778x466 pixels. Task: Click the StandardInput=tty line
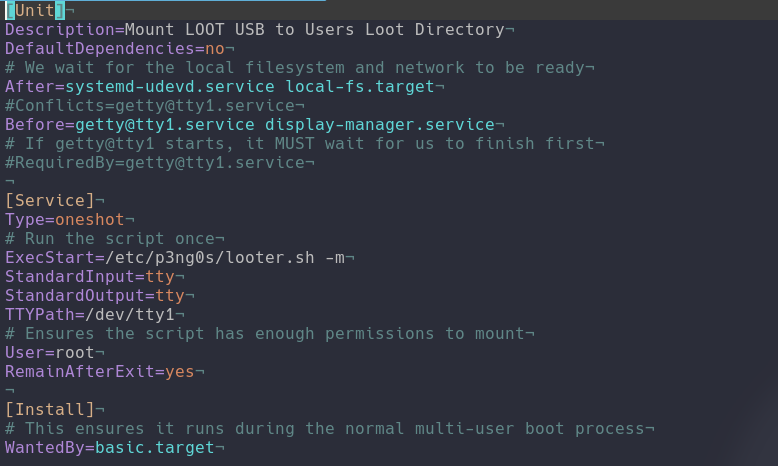[x=90, y=277]
